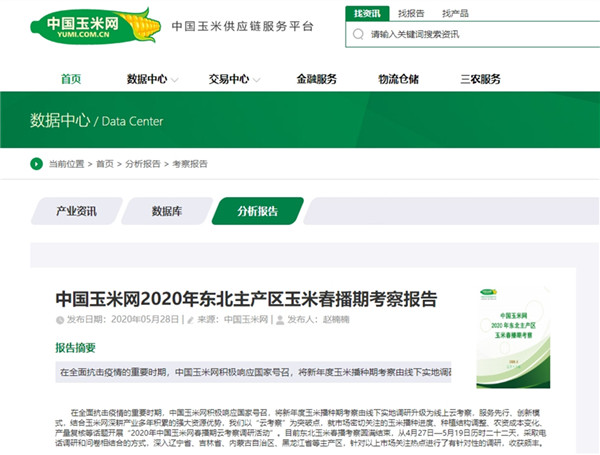Go to 考察报告 in the breadcrumb
Viewport: 600px width, 455px height.
[189, 164]
